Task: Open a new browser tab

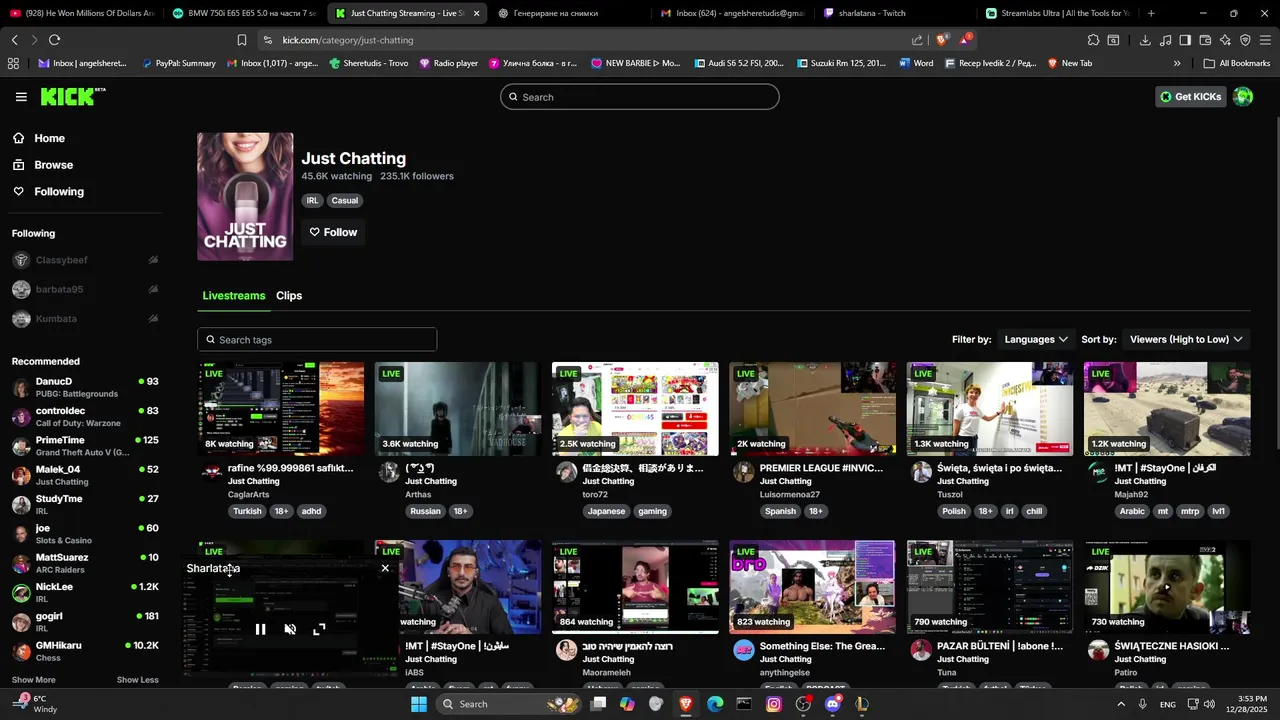Action: [1151, 13]
